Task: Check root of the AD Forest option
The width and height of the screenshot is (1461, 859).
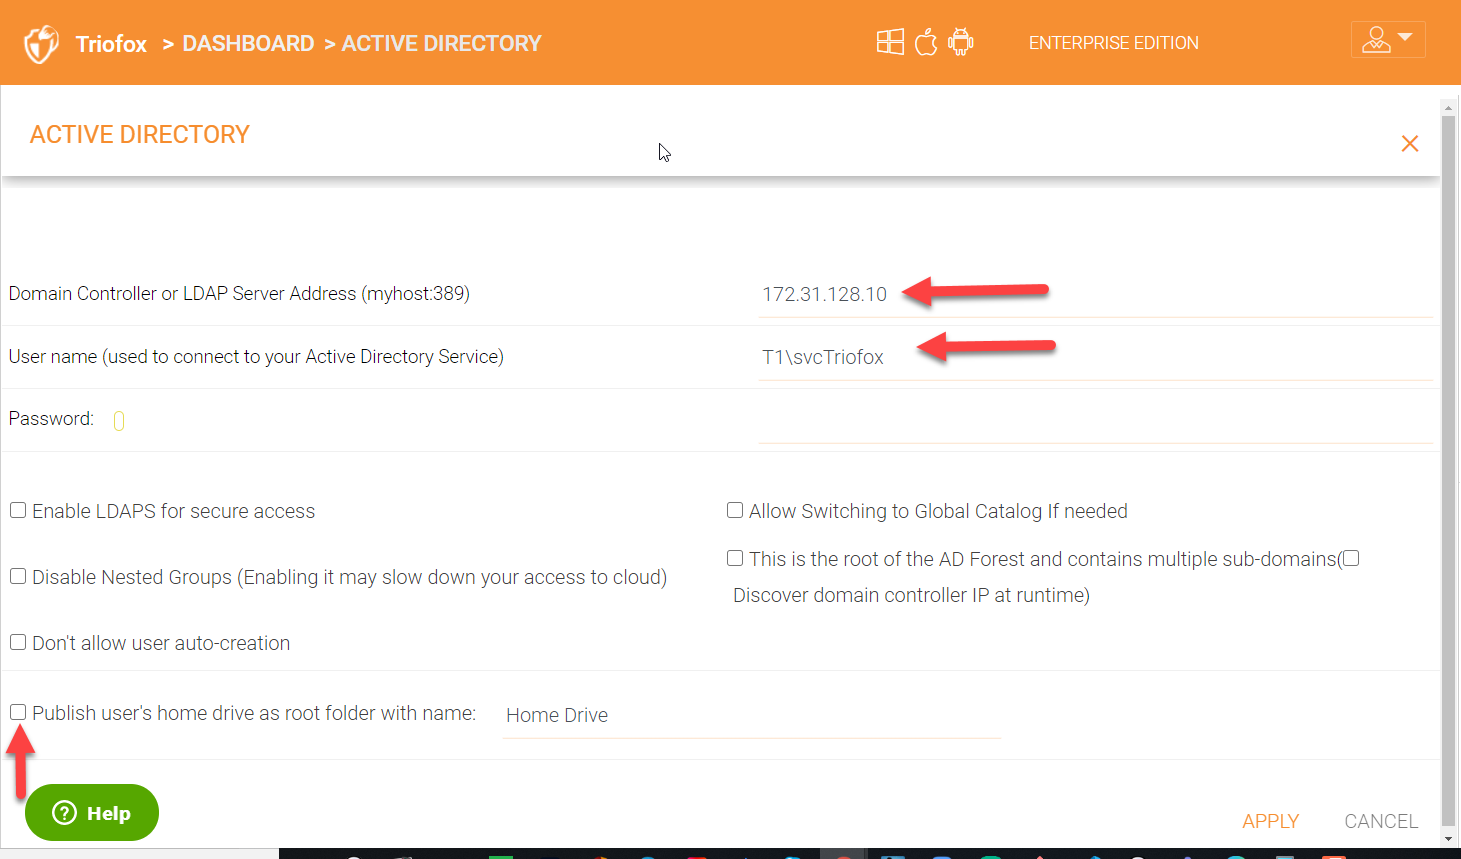Action: (735, 558)
